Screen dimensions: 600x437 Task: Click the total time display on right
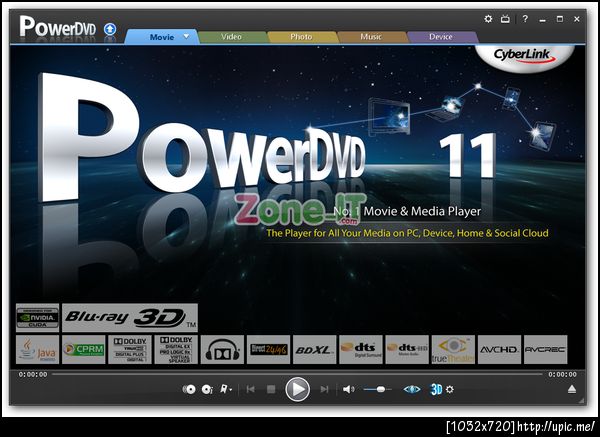click(562, 375)
